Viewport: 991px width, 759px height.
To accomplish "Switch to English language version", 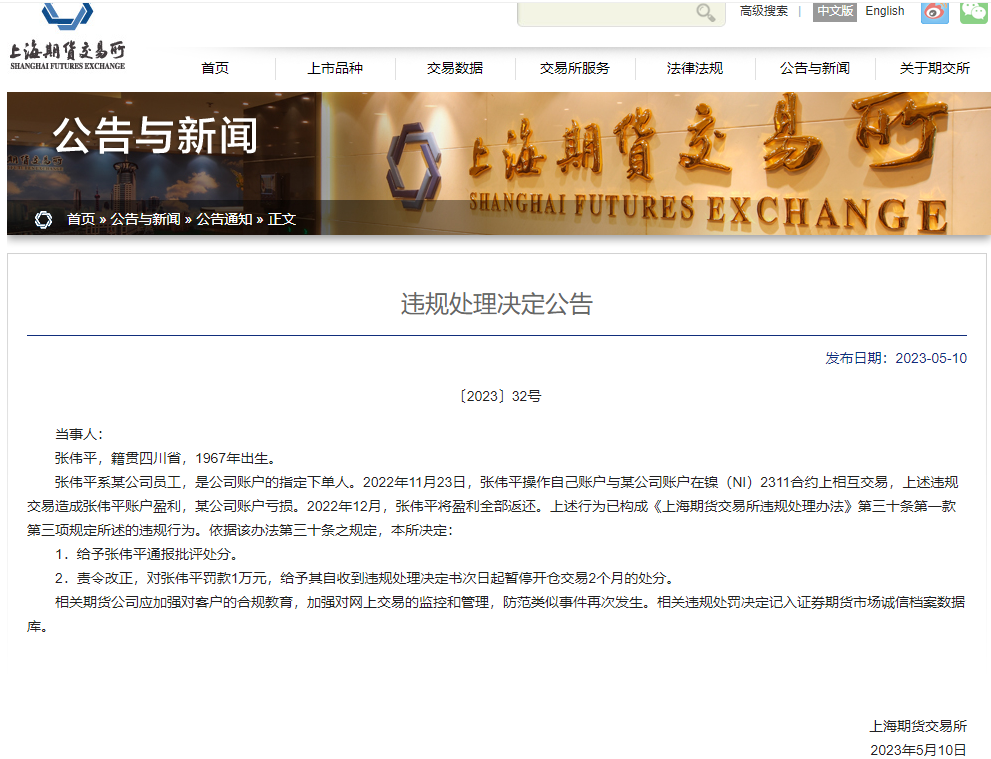I will (x=884, y=11).
